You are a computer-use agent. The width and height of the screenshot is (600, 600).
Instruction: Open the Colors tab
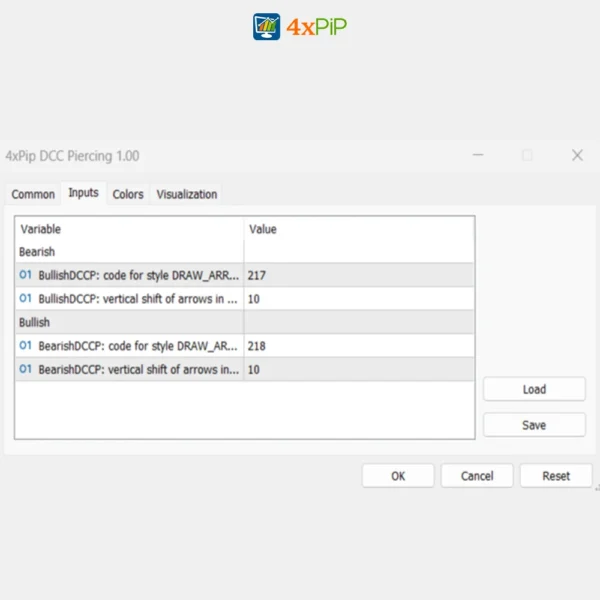click(x=128, y=194)
